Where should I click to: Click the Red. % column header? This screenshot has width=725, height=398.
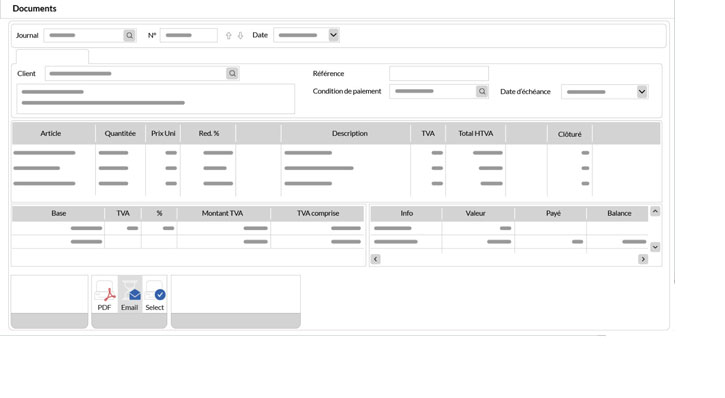click(x=209, y=133)
